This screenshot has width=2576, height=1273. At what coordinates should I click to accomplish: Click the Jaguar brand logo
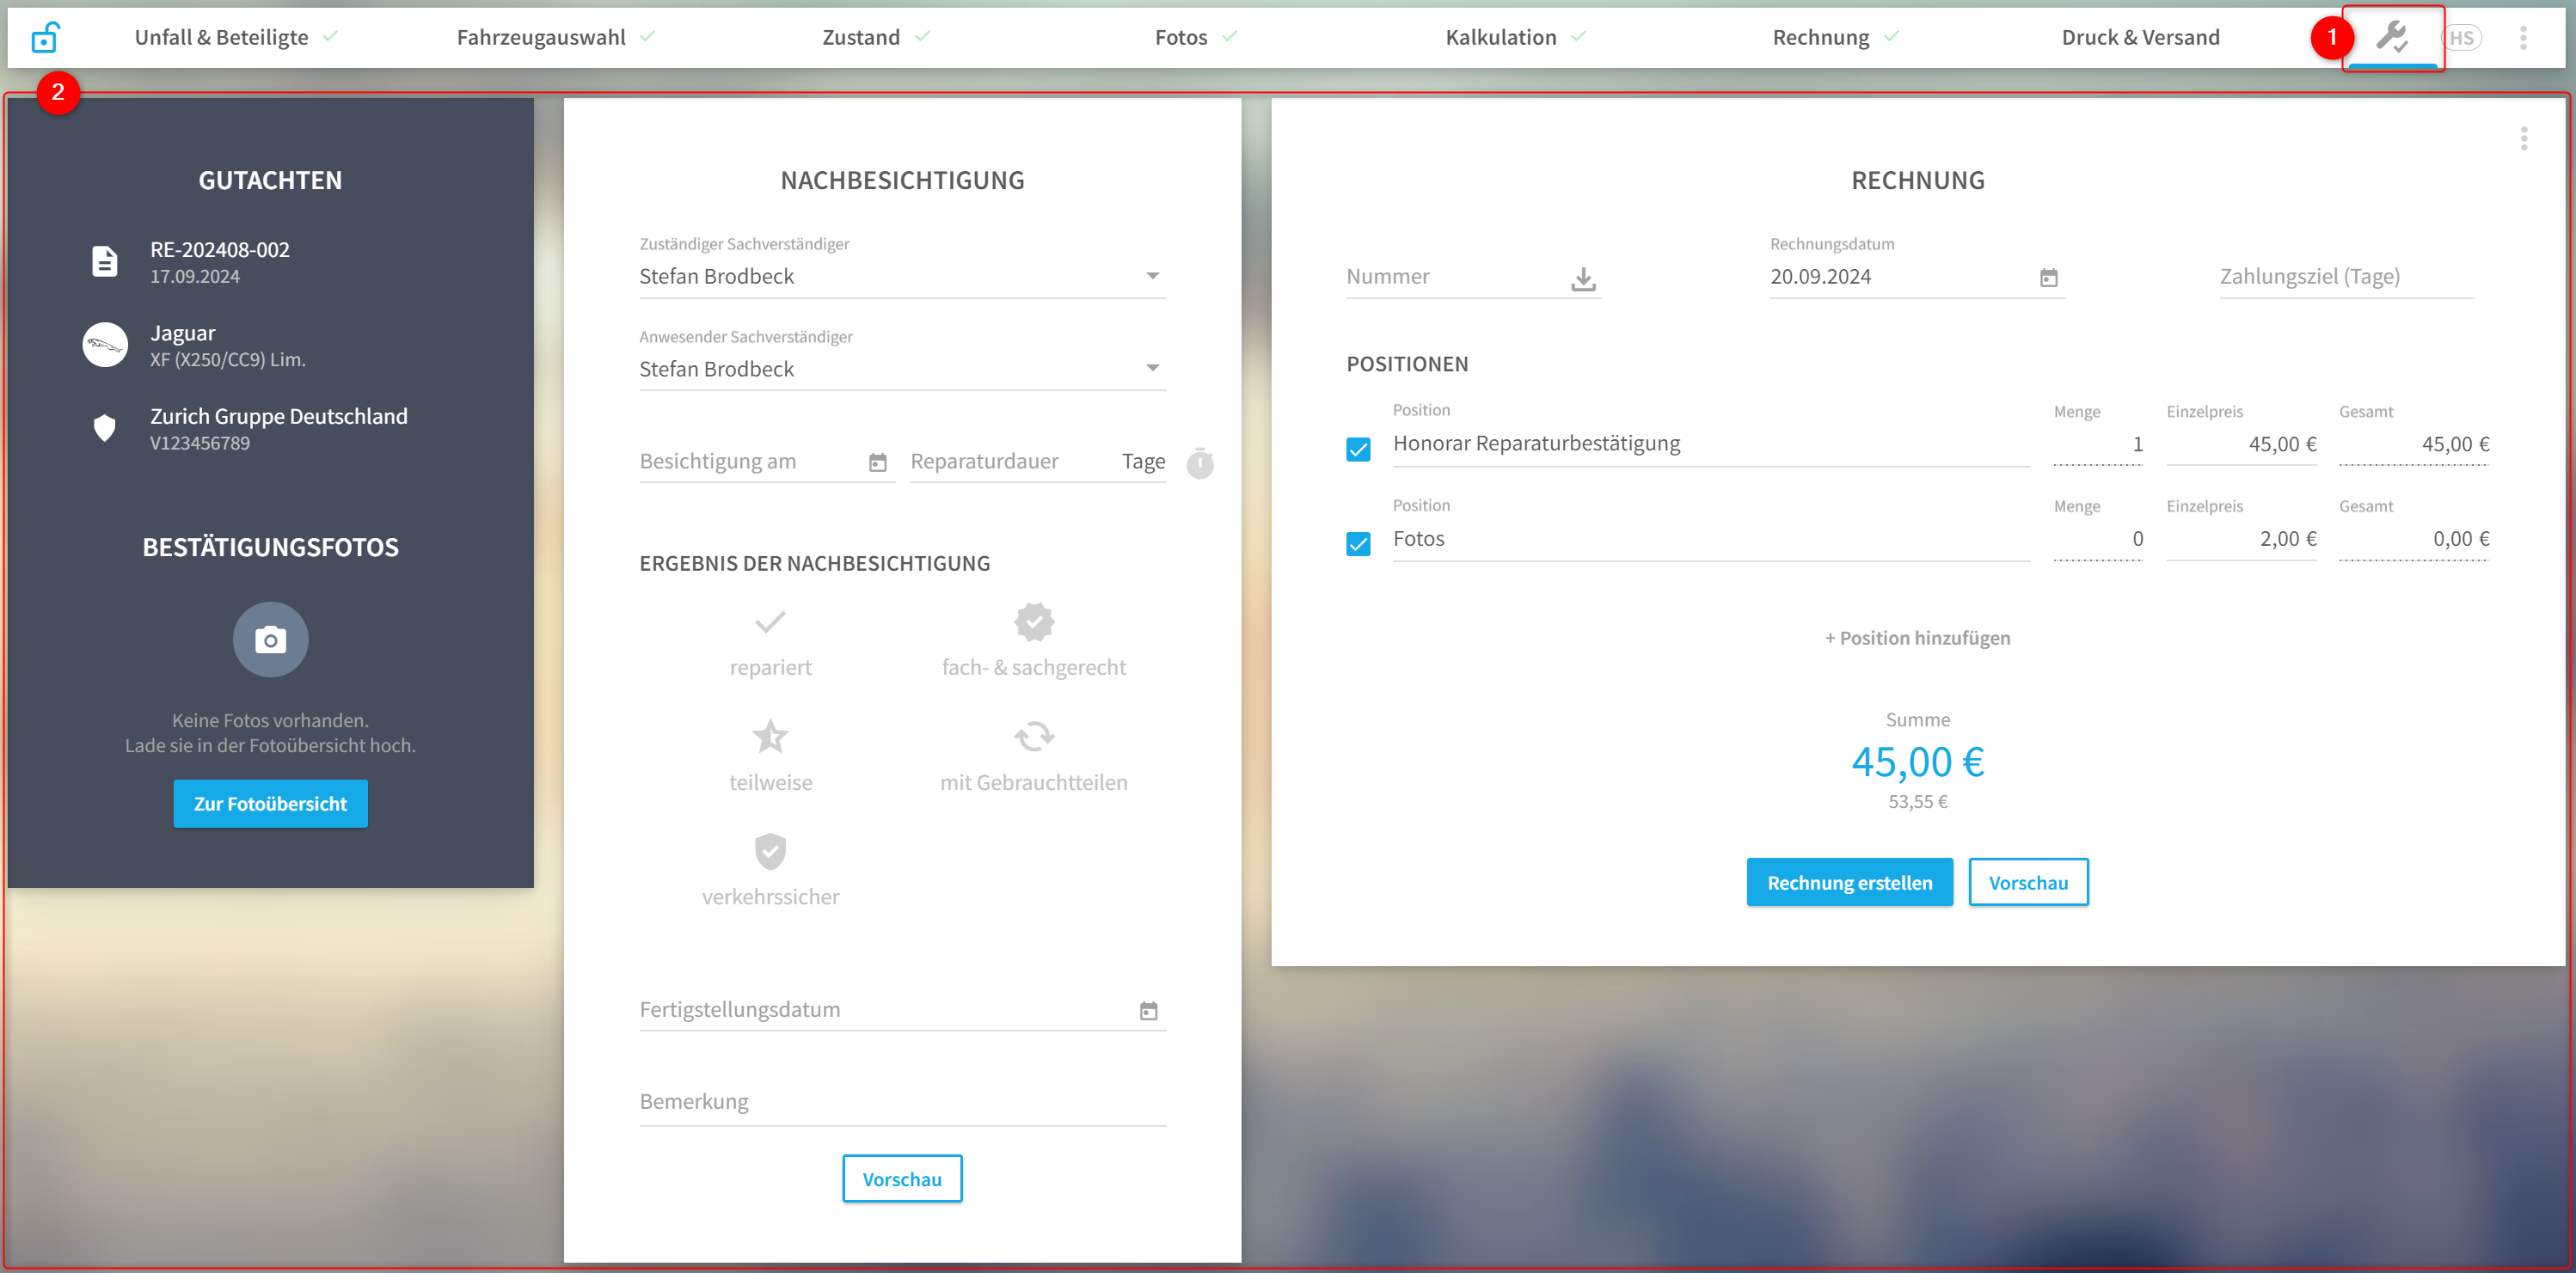pyautogui.click(x=104, y=345)
